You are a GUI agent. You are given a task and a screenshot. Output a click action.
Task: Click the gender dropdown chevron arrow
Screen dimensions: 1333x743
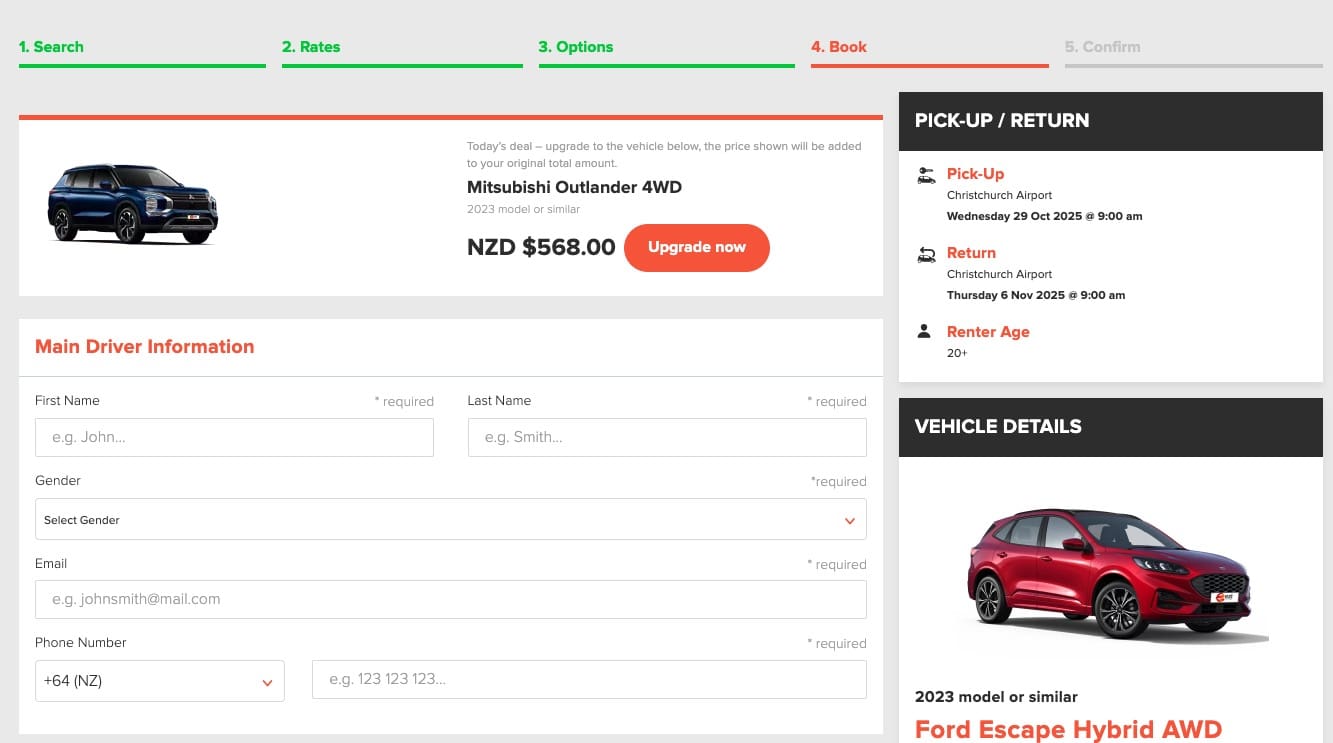coord(849,521)
